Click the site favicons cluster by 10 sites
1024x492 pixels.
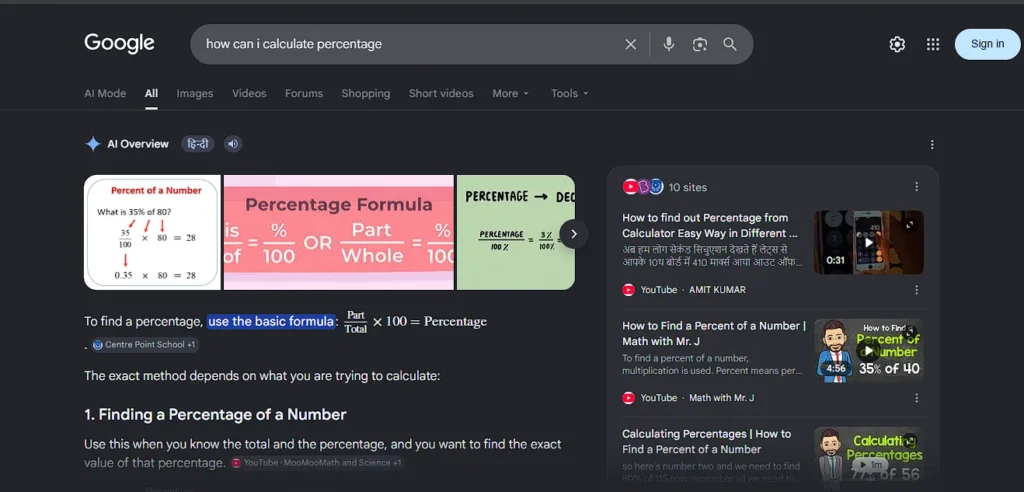click(643, 187)
